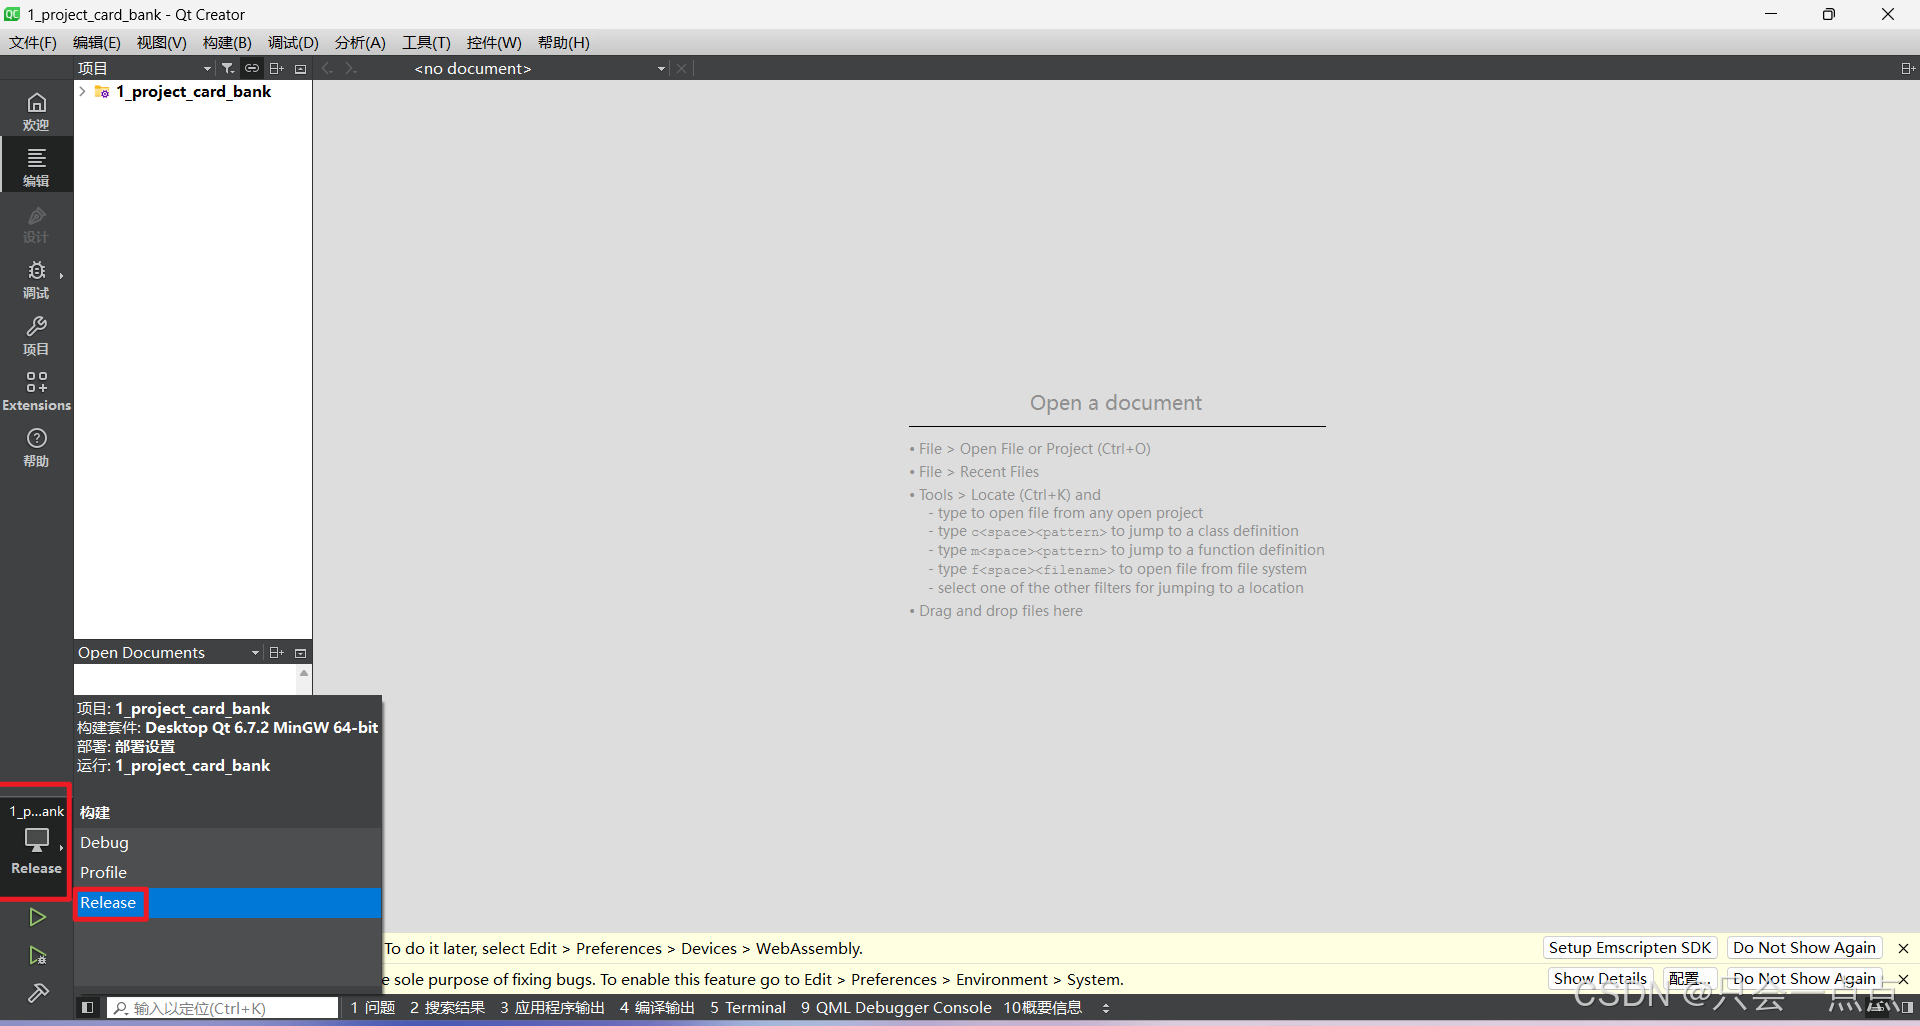Image resolution: width=1920 pixels, height=1026 pixels.
Task: Close the Open Documents panel
Action: coord(300,652)
